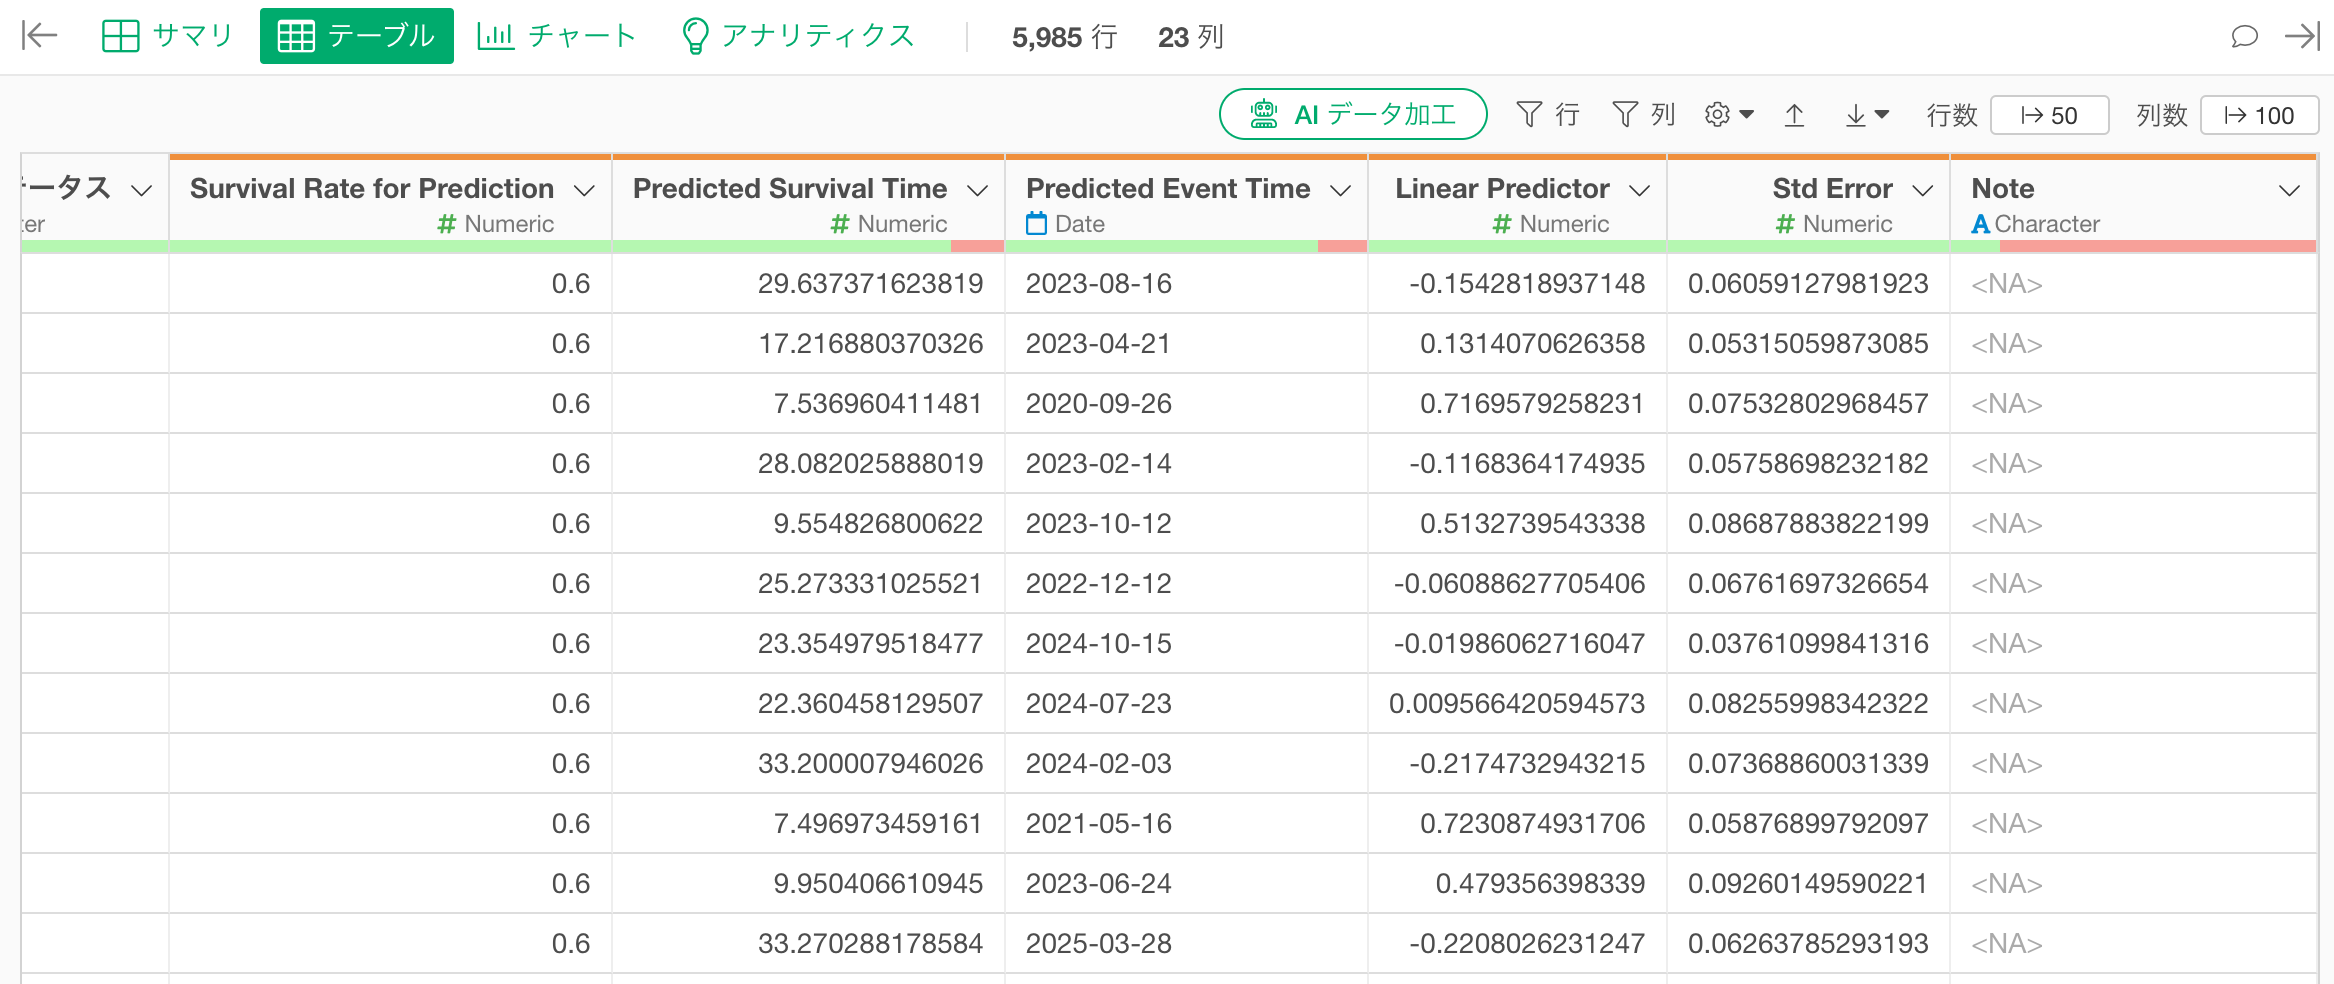Expand the Predicted Survival Time column menu
Screen dimensions: 2334x984
[x=978, y=190]
